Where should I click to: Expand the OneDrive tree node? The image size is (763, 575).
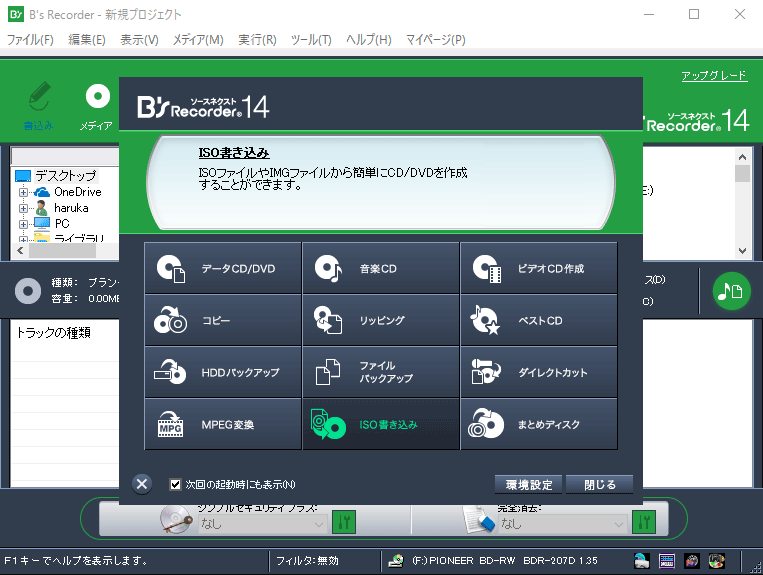(23, 192)
